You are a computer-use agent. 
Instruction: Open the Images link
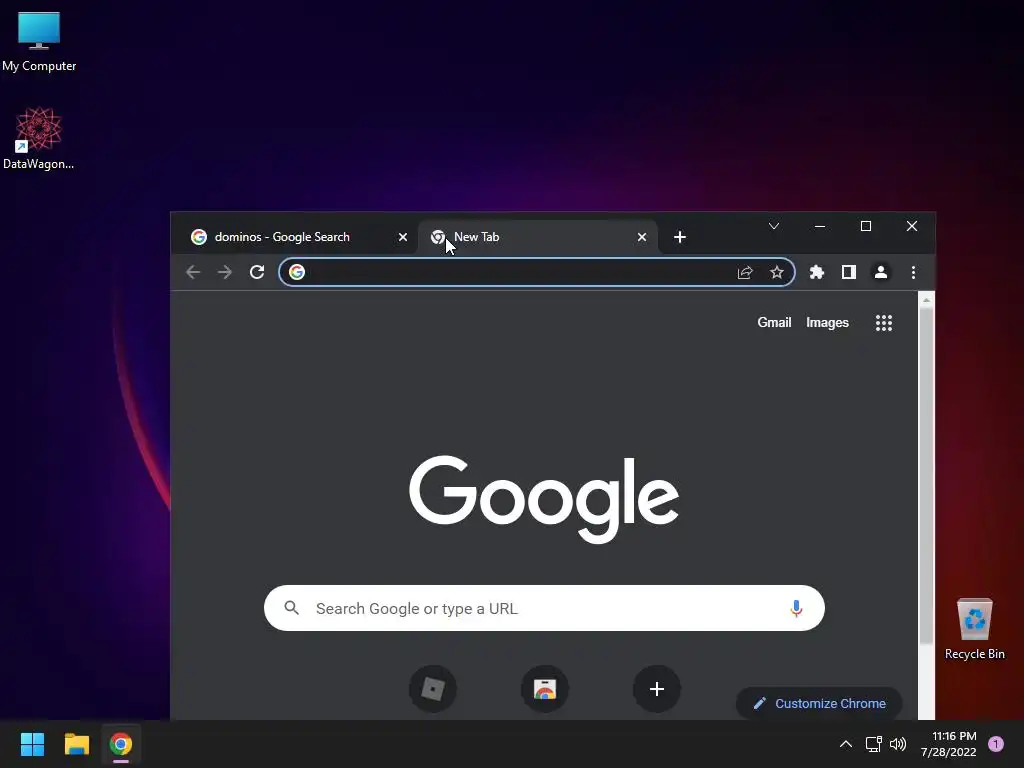827,323
